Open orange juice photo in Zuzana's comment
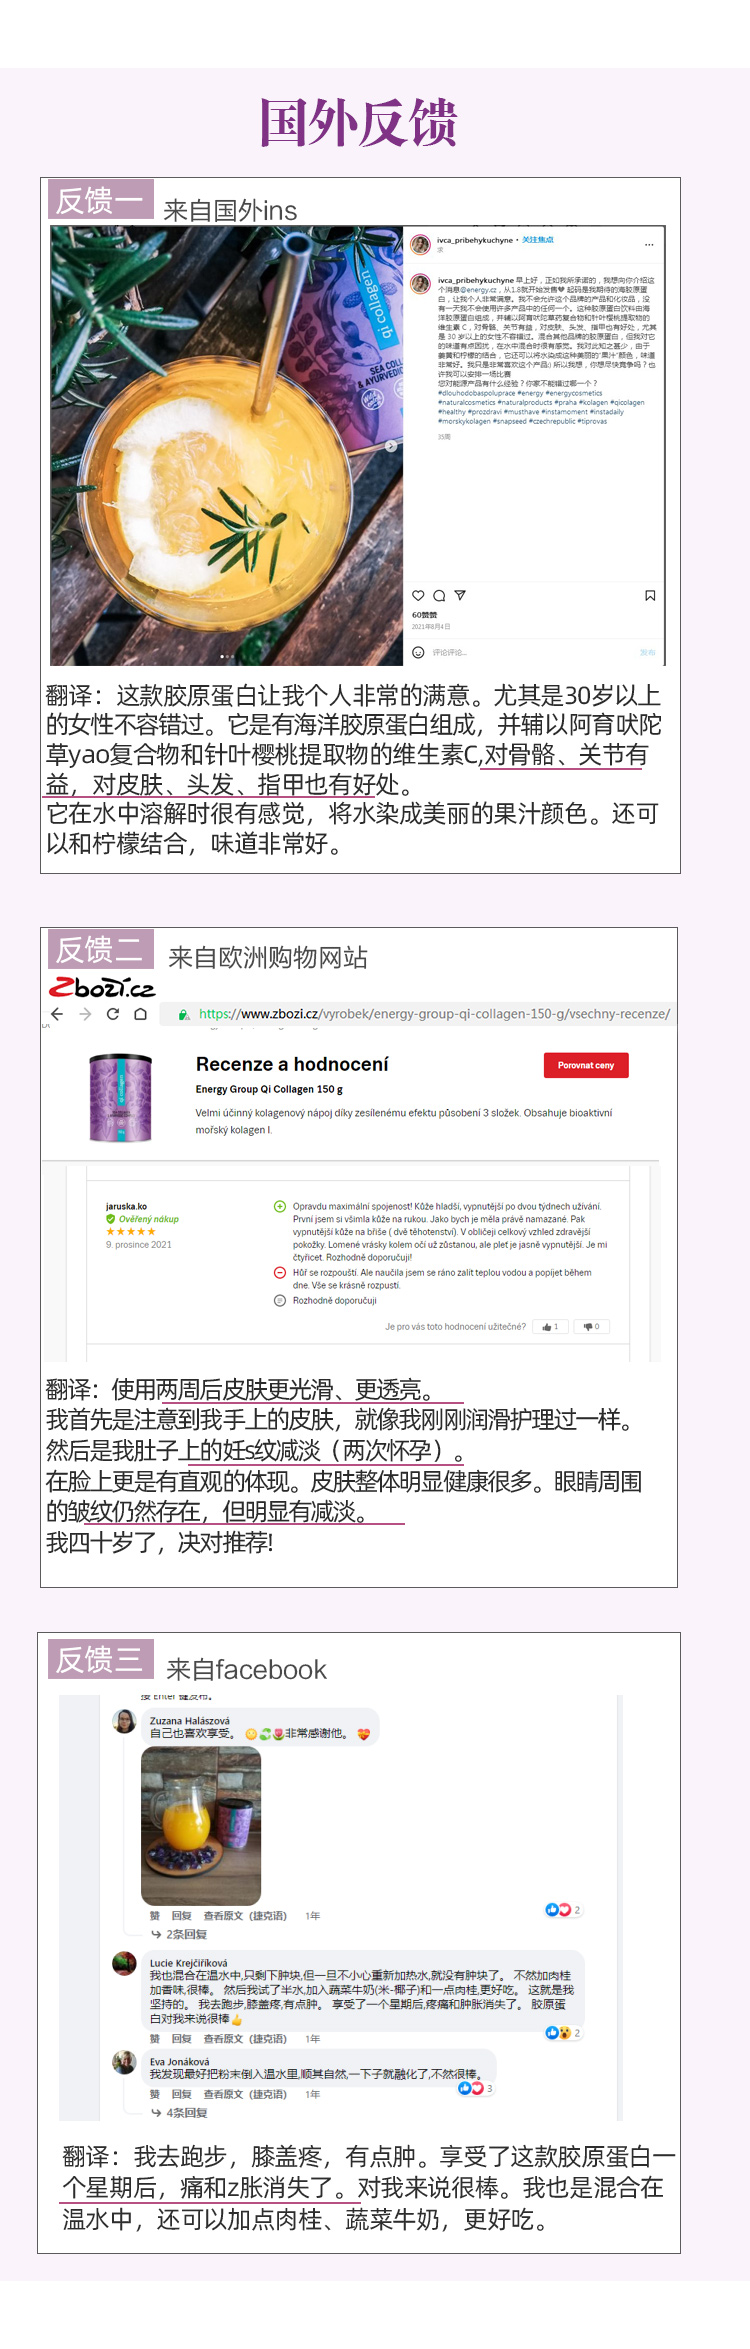 pyautogui.click(x=201, y=1825)
